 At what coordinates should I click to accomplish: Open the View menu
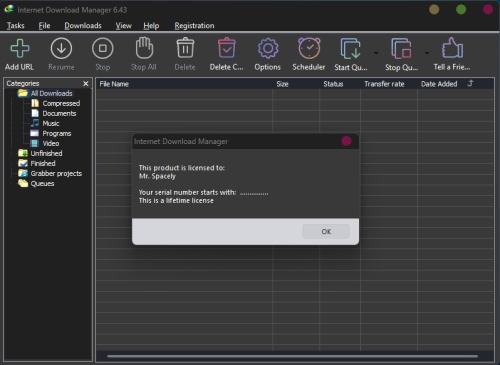[x=124, y=26]
